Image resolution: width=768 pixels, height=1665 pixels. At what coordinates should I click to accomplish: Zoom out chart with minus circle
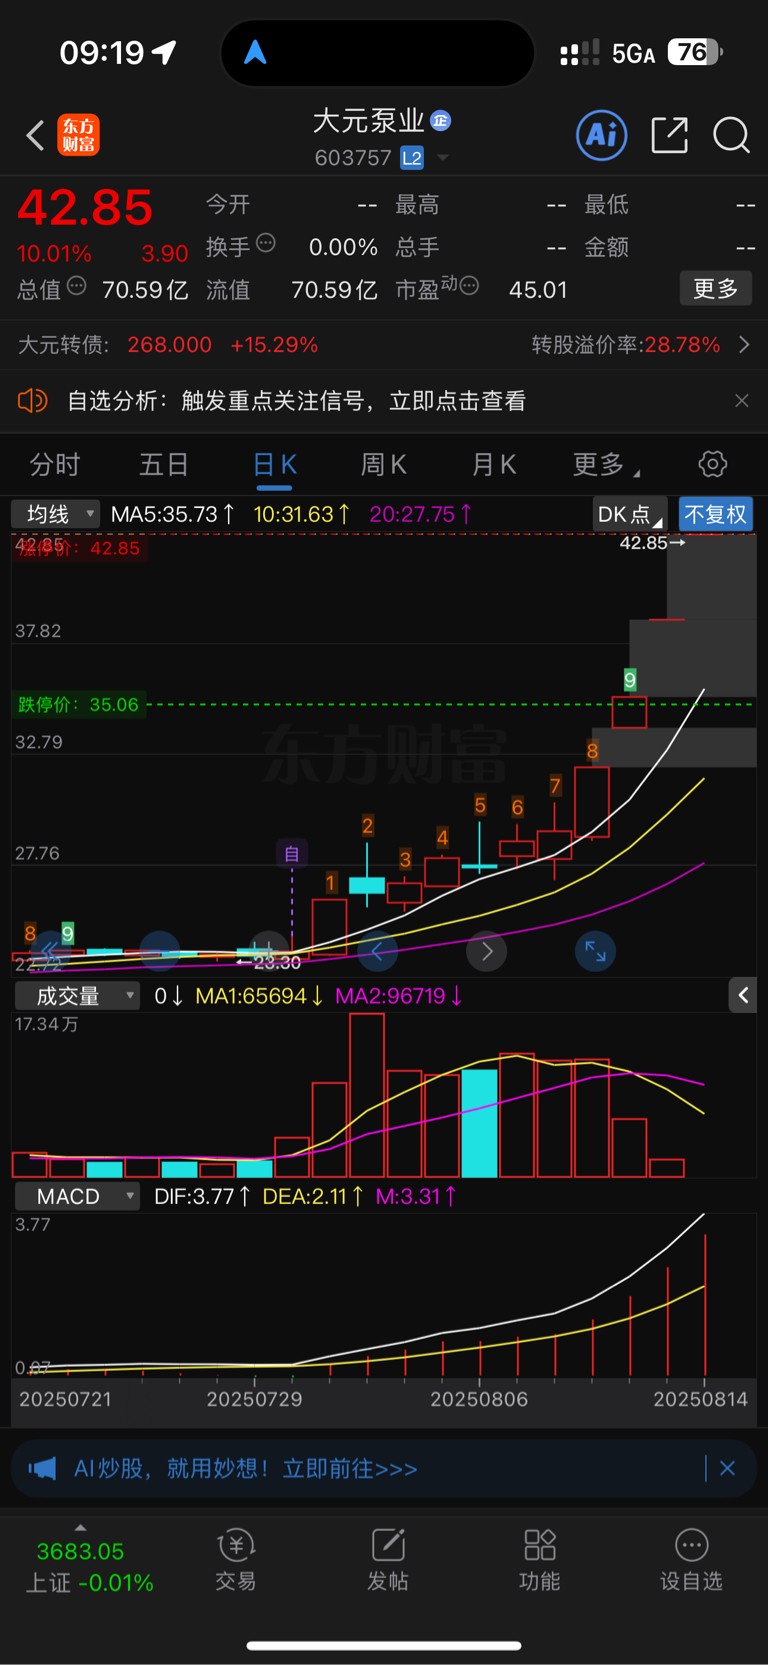click(x=160, y=951)
